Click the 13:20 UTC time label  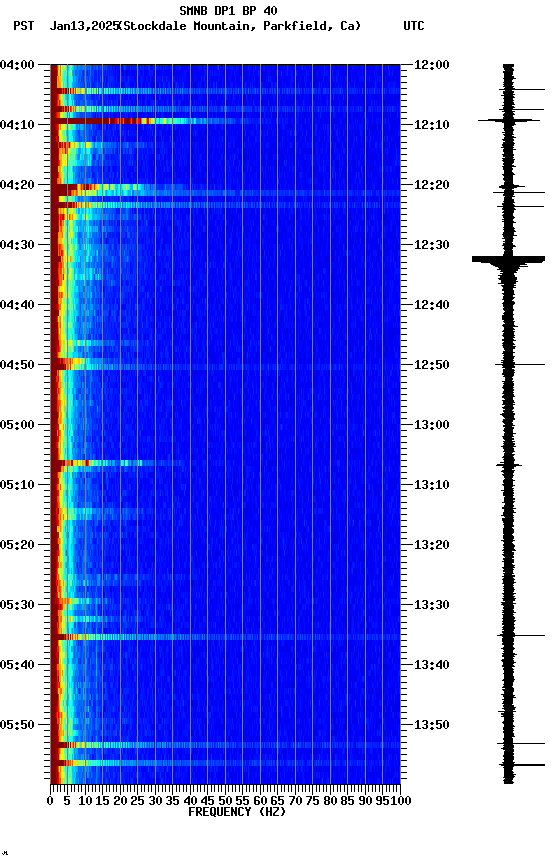432,545
